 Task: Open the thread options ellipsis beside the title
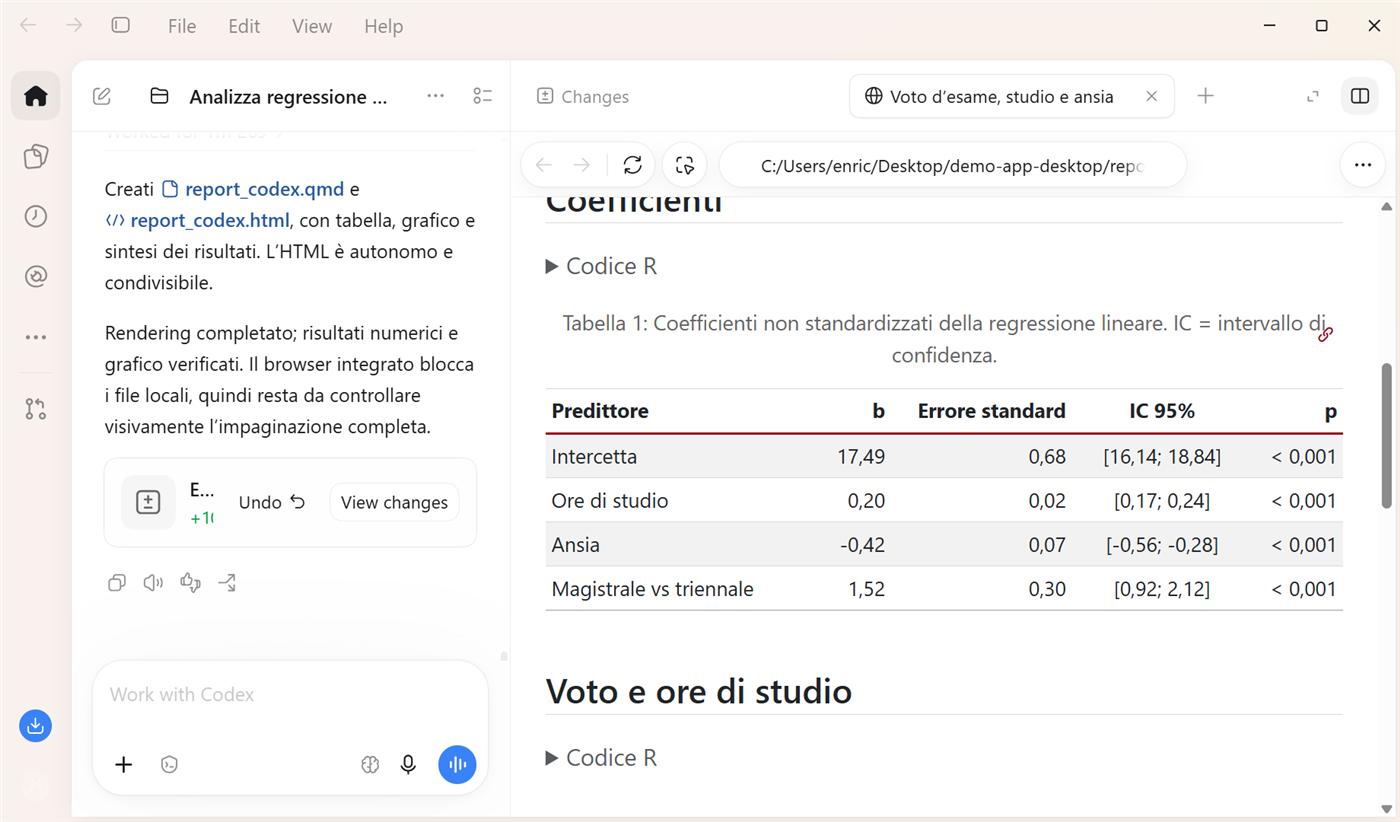(x=435, y=96)
